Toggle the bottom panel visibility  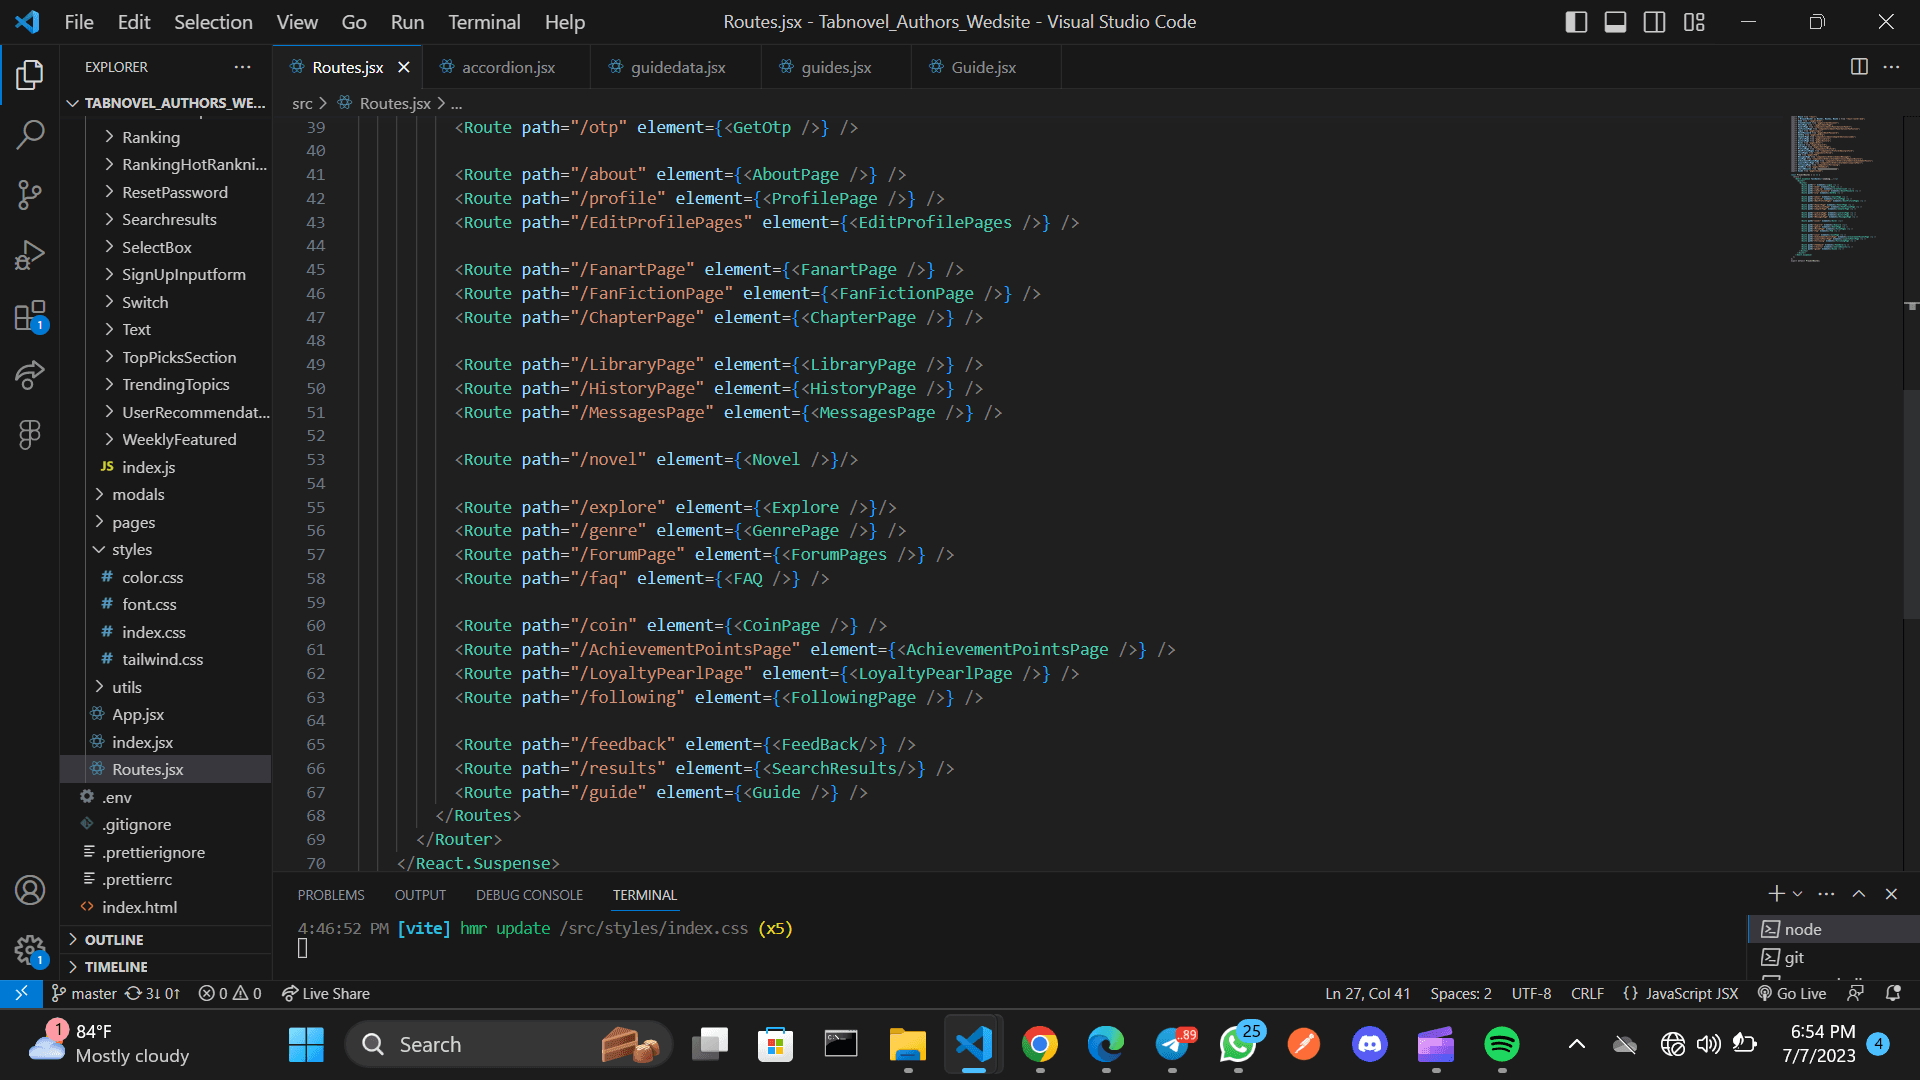coord(1615,22)
